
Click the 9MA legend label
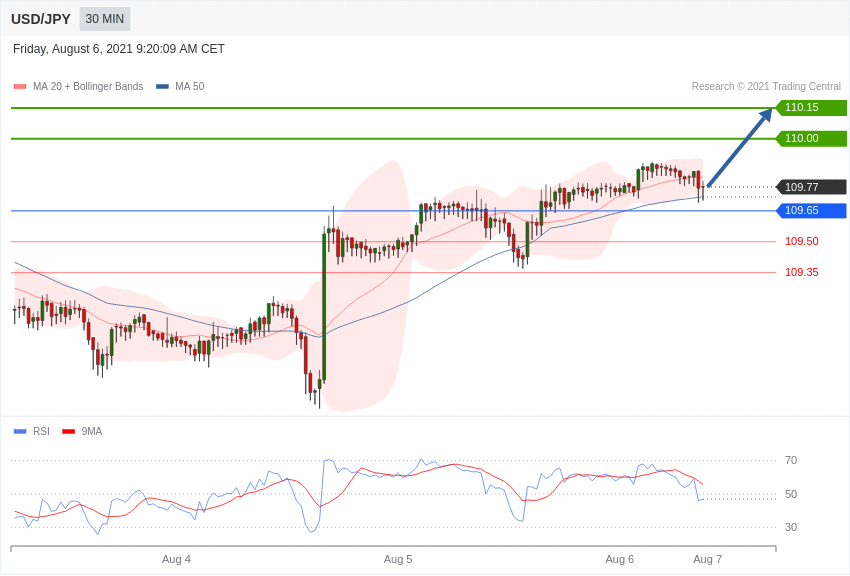pos(92,431)
